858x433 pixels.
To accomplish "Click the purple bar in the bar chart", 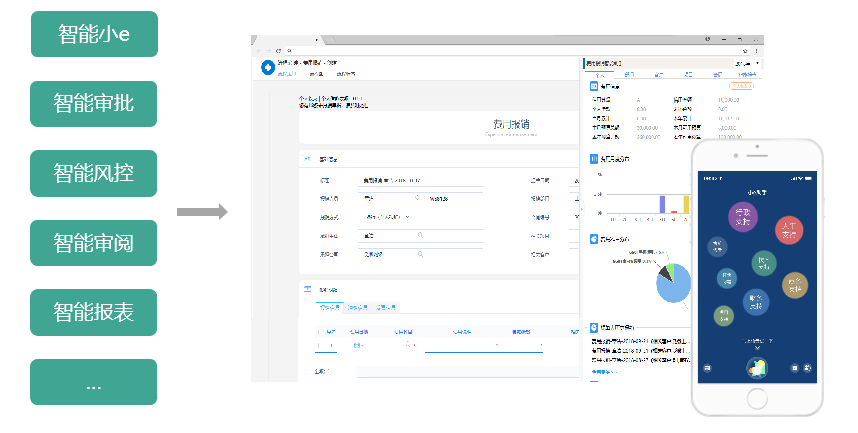I will click(662, 204).
